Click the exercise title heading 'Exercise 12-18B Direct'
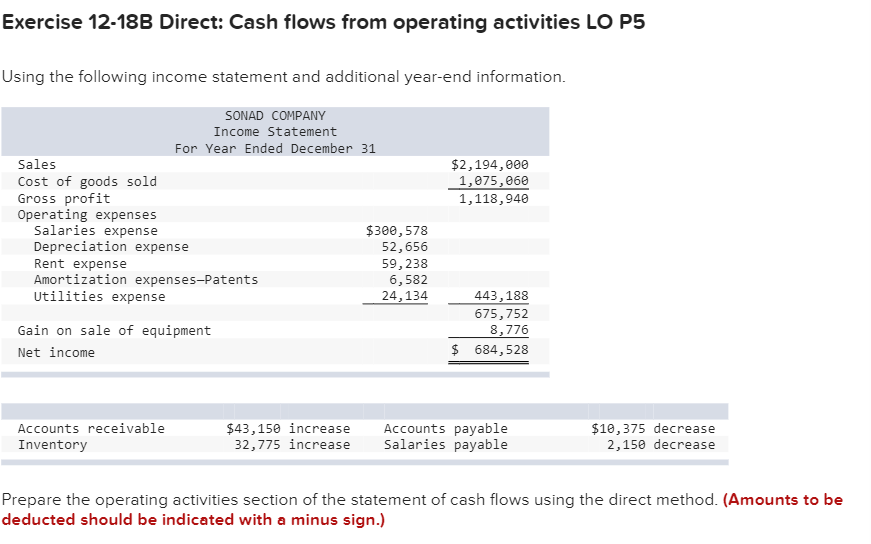Image resolution: width=871 pixels, height=544 pixels. pos(323,22)
